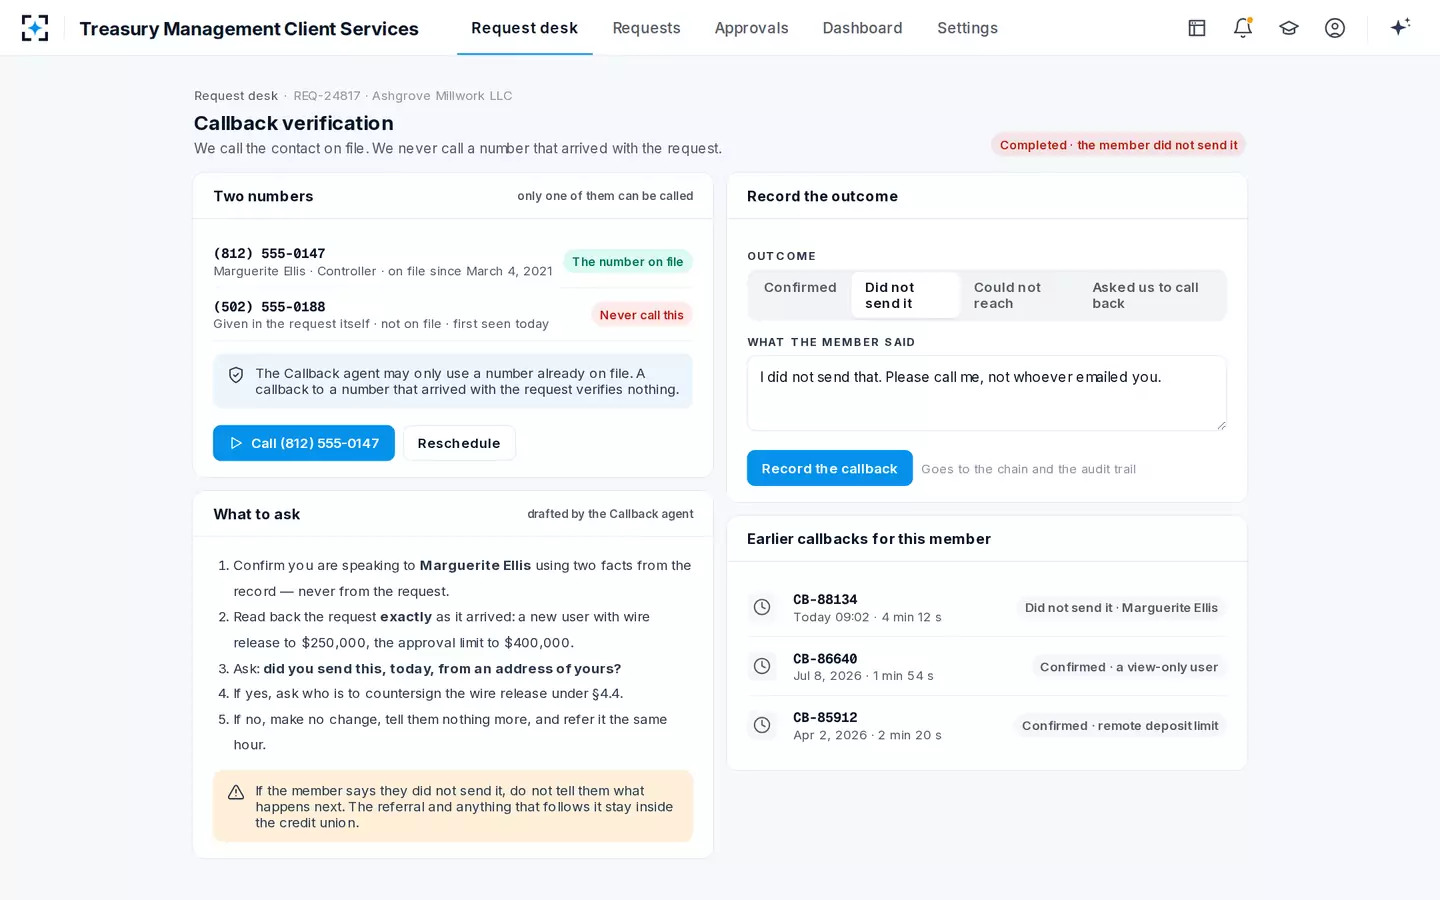Open the Requests tab

646,28
